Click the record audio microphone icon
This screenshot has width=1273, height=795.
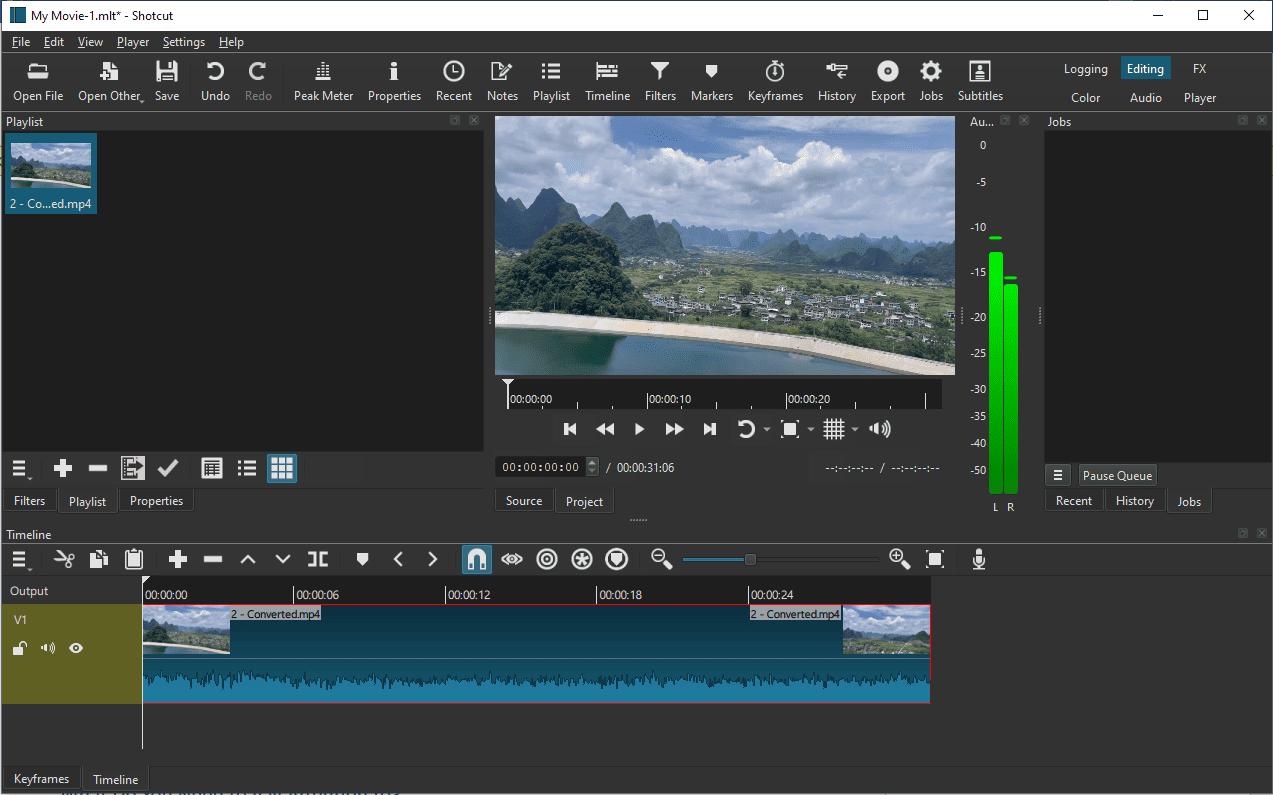click(979, 559)
